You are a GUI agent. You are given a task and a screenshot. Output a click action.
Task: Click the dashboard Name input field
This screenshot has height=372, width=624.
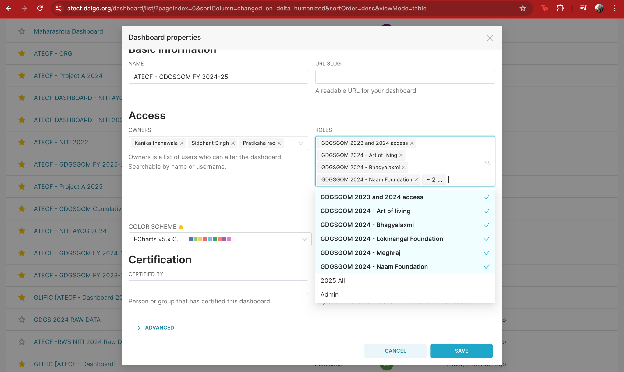(218, 76)
